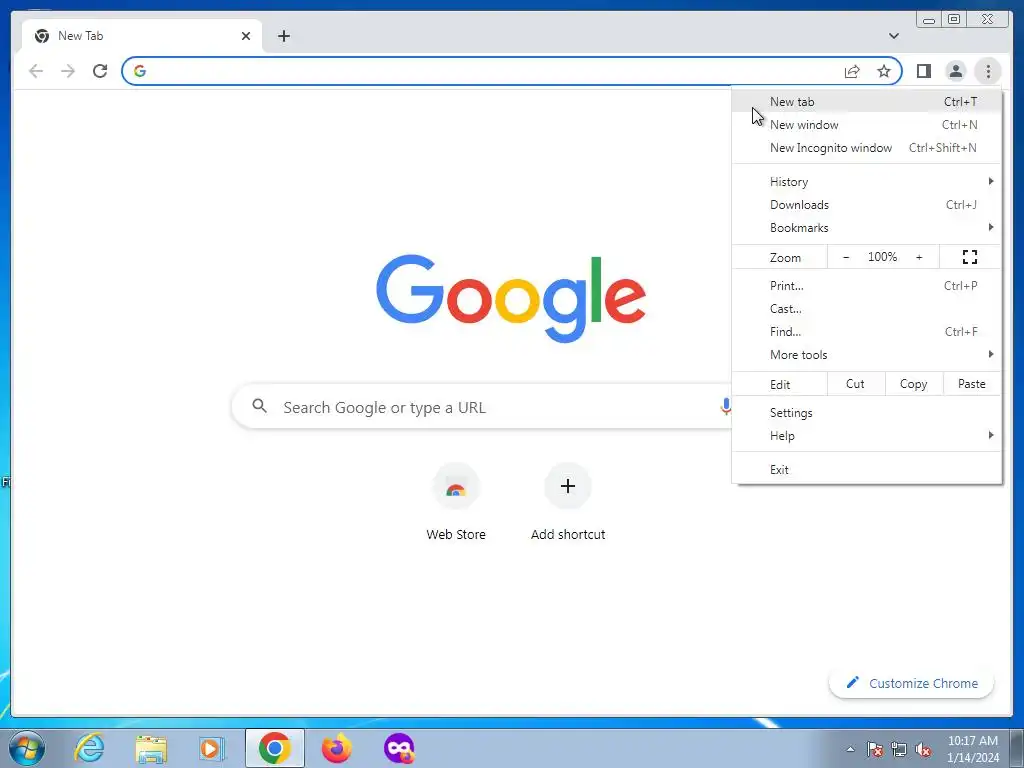Expand the History submenu

pyautogui.click(x=867, y=182)
